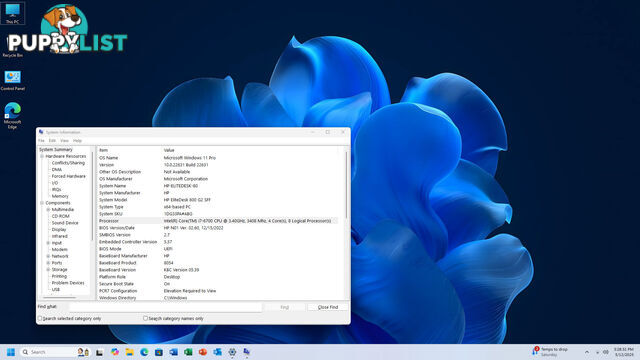
Task: Select the Processor row
Action: (x=218, y=221)
